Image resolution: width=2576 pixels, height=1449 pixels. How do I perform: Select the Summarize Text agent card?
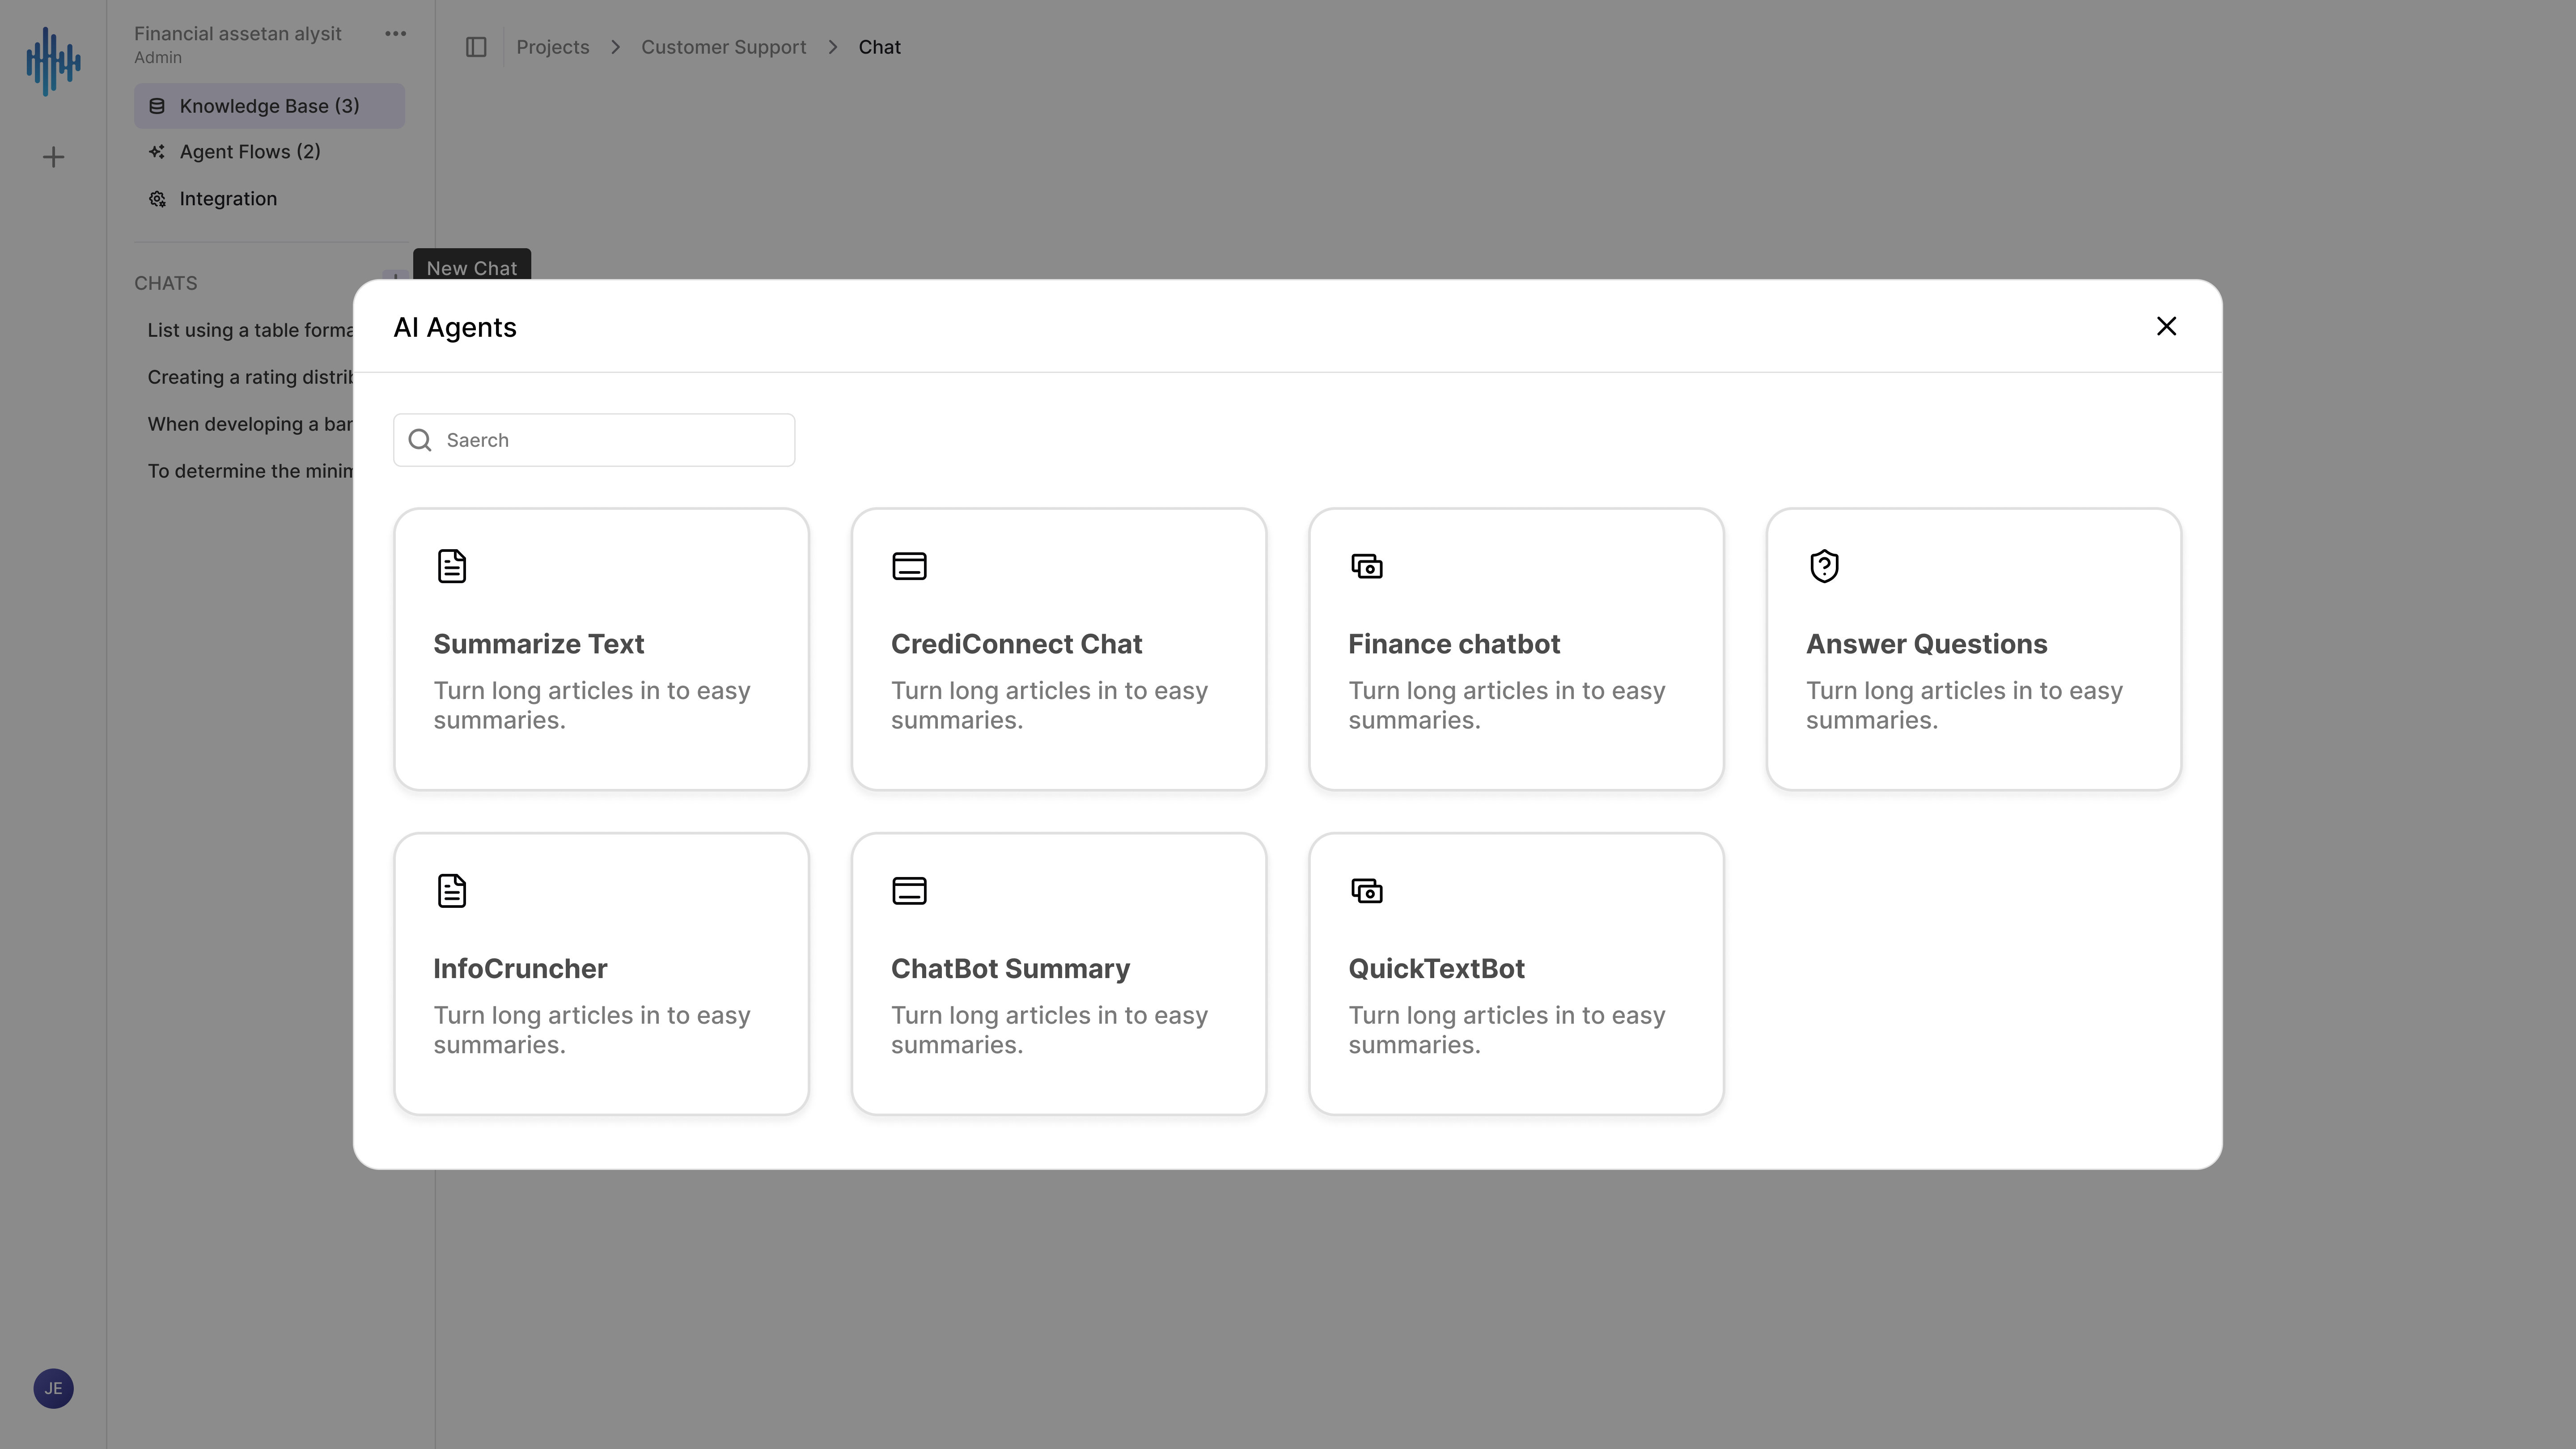pos(601,649)
